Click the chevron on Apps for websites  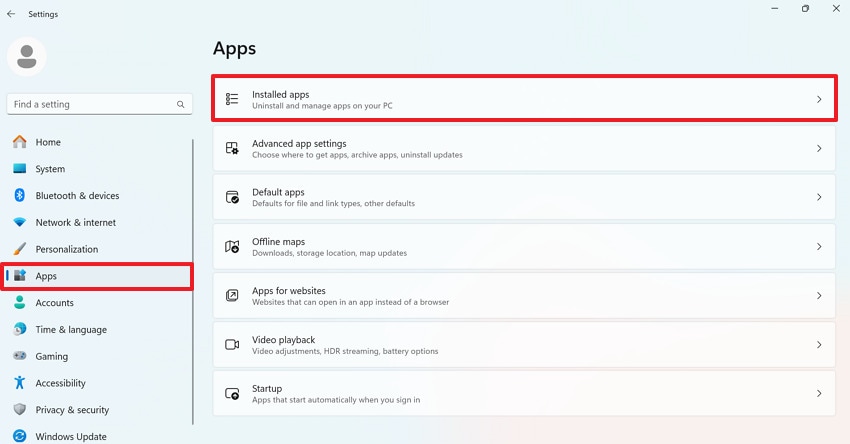pyautogui.click(x=819, y=295)
